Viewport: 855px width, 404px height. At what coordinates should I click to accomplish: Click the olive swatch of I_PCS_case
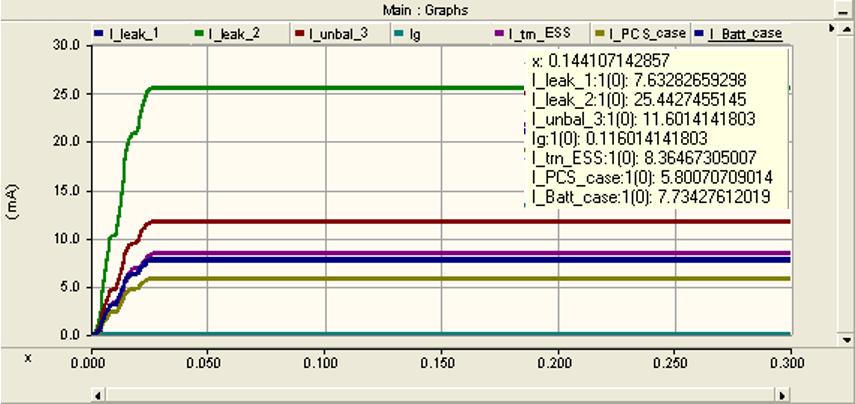coord(600,34)
